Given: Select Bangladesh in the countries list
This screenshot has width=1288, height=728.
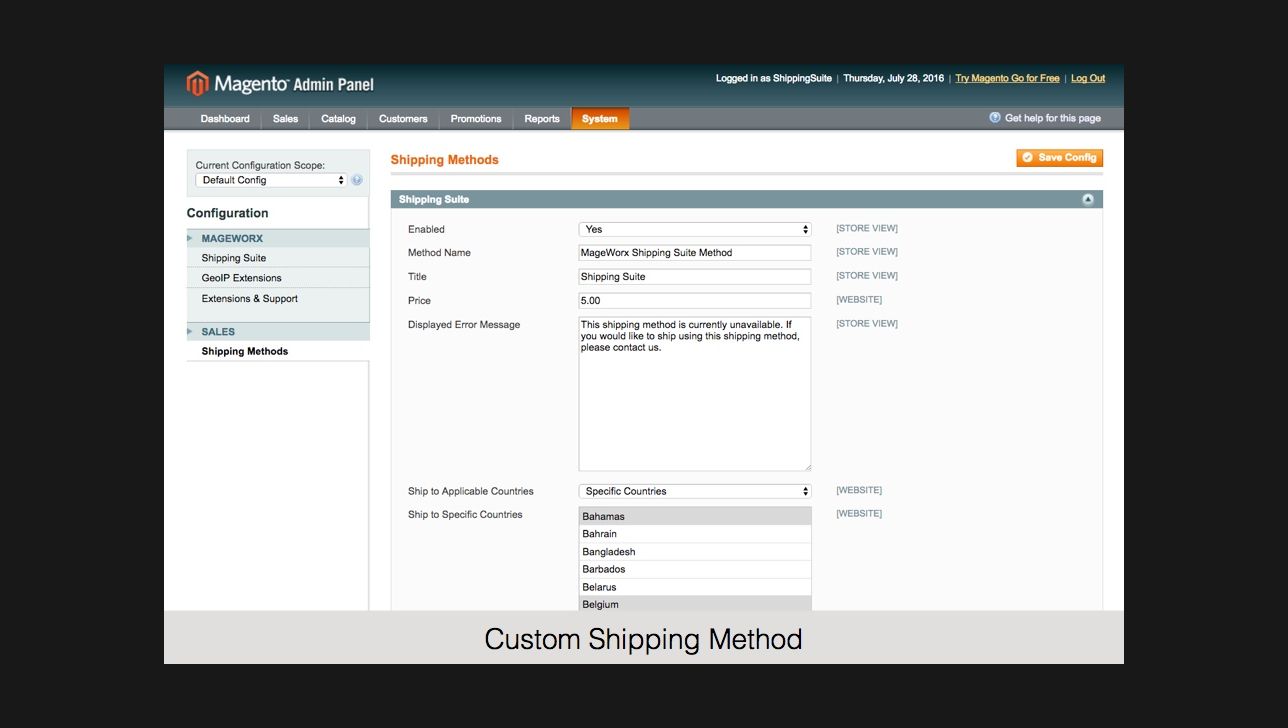Looking at the screenshot, I should [609, 552].
